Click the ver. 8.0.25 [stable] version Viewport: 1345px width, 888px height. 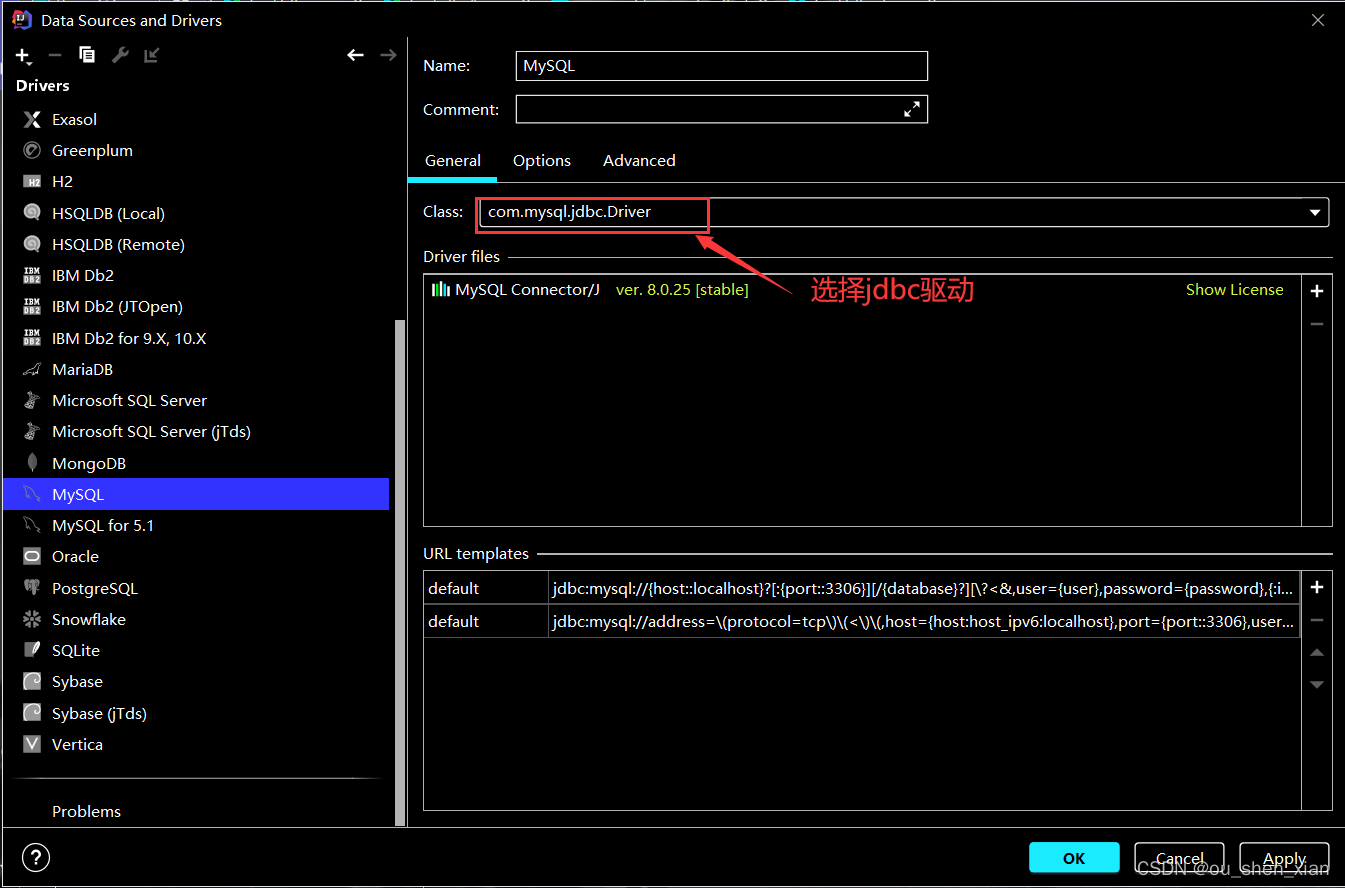click(682, 290)
